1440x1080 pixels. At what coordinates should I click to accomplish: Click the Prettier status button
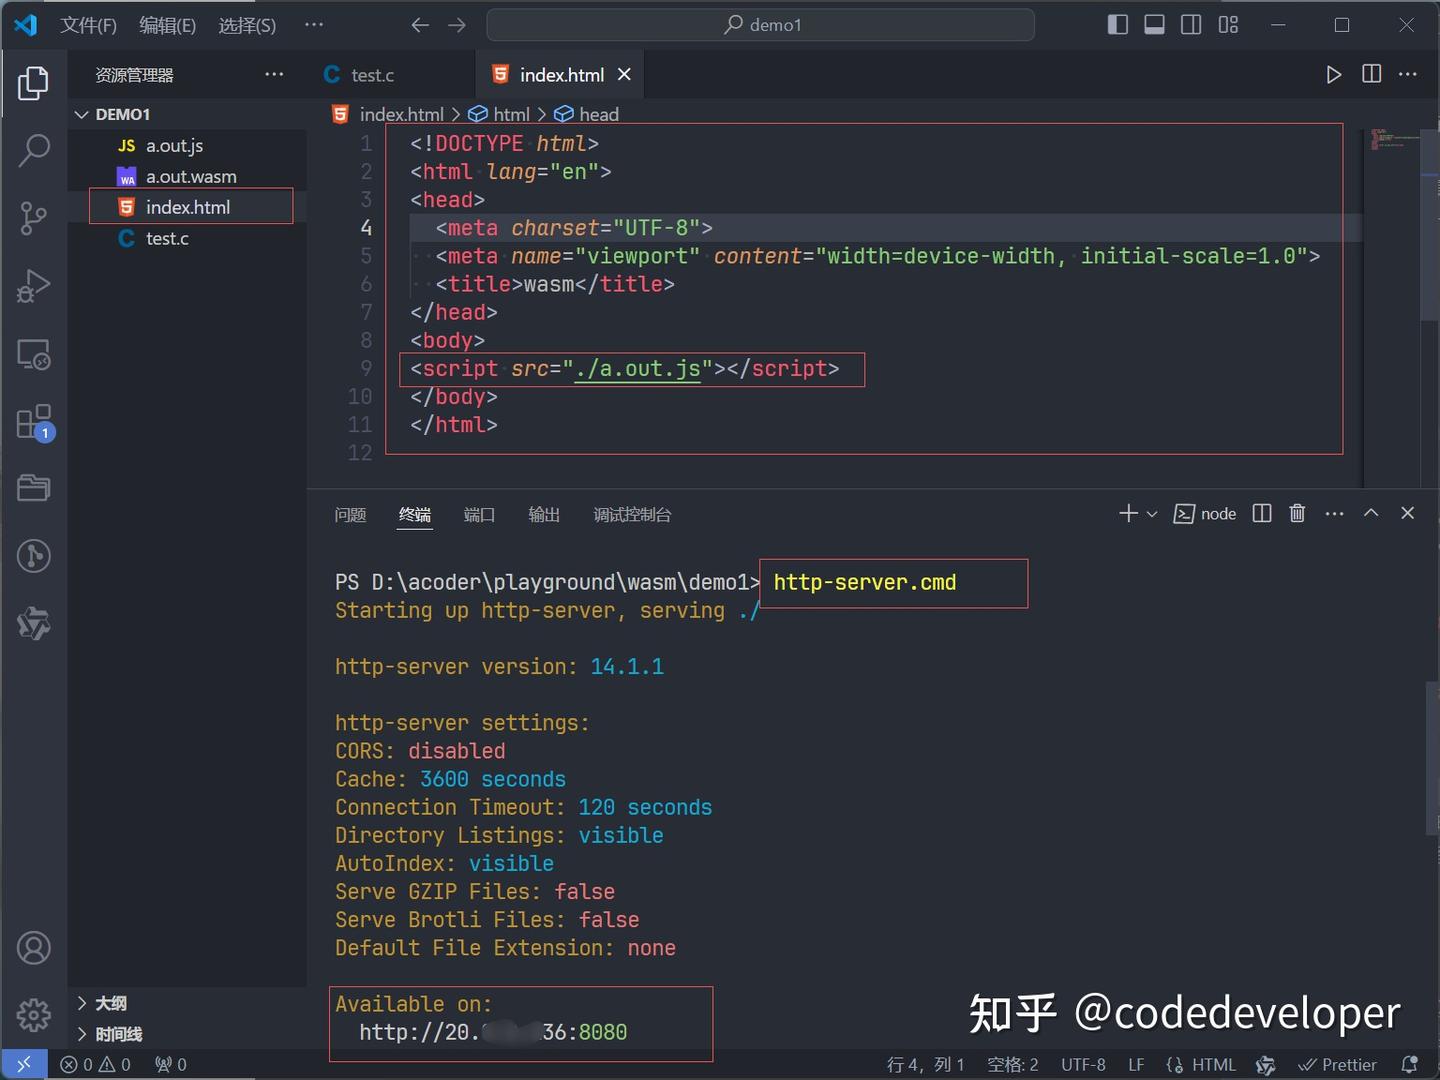(x=1337, y=1065)
